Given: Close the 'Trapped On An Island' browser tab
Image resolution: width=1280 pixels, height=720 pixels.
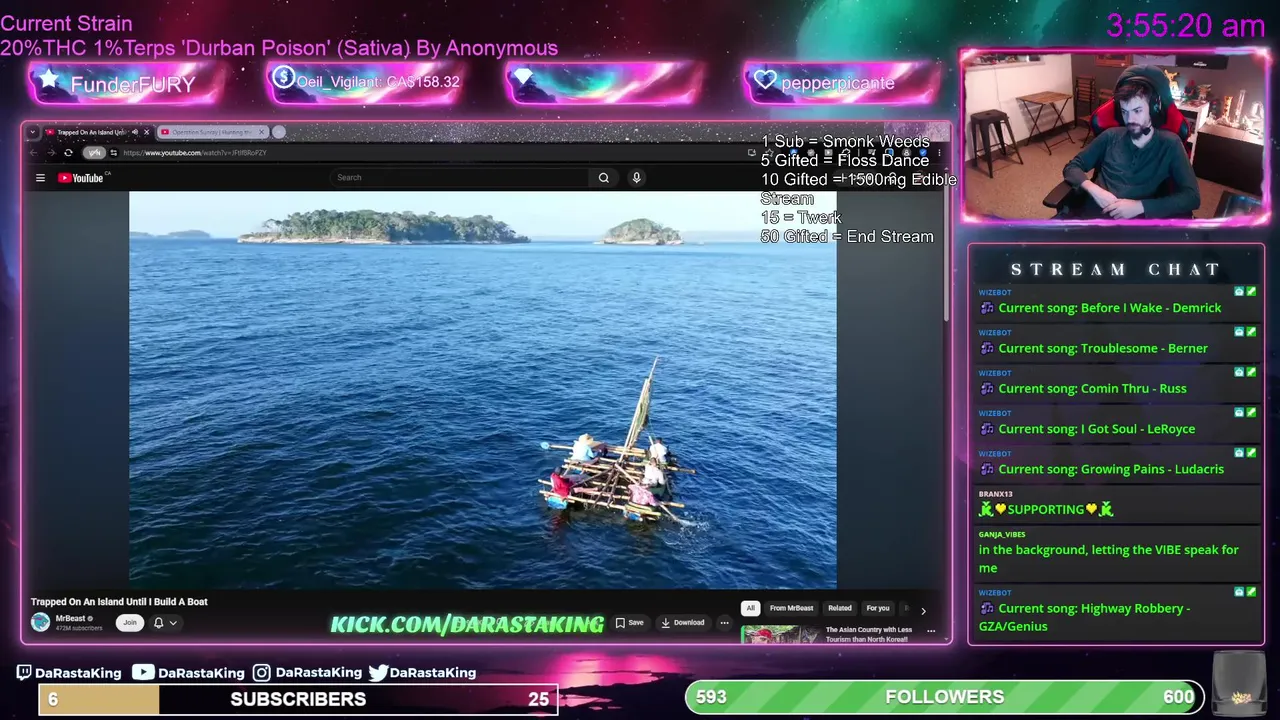Looking at the screenshot, I should 147,132.
